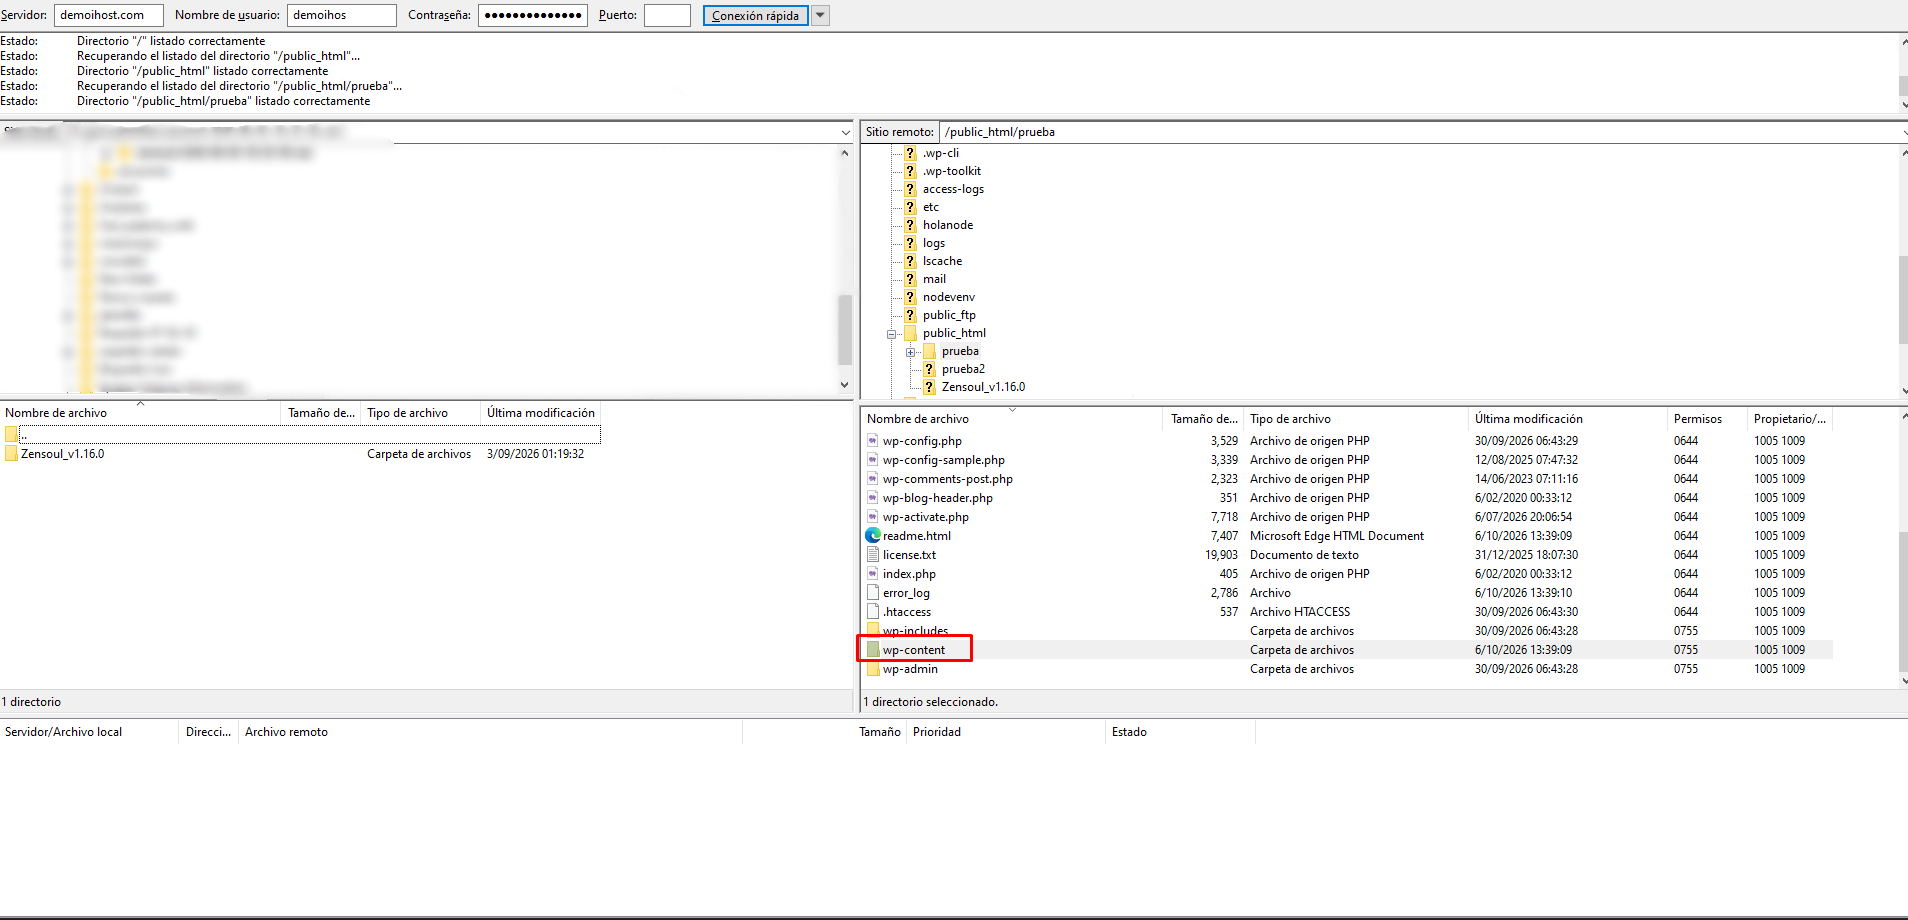Click the text document icon for license.txt

[x=873, y=555]
